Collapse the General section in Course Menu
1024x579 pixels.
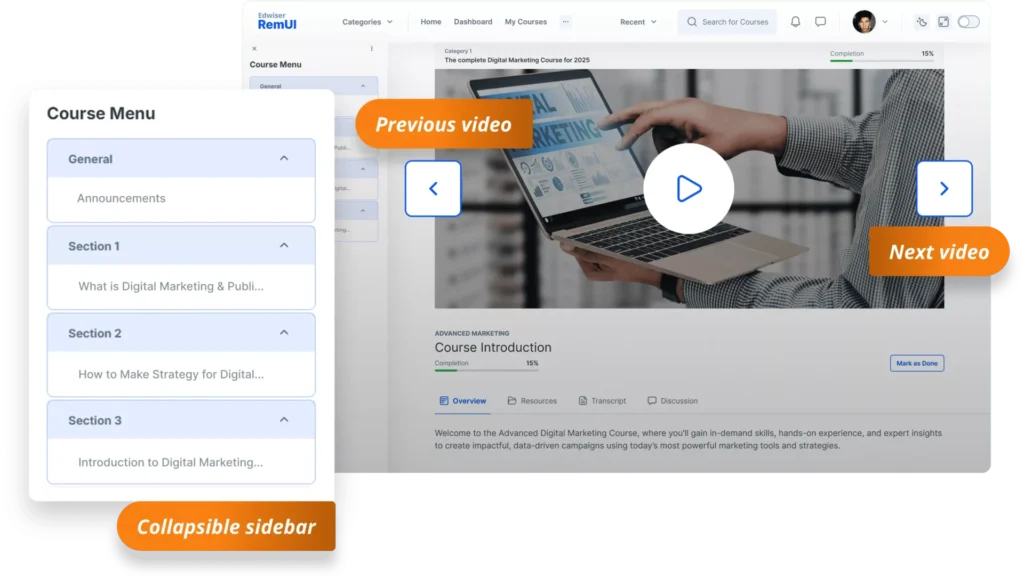(284, 158)
